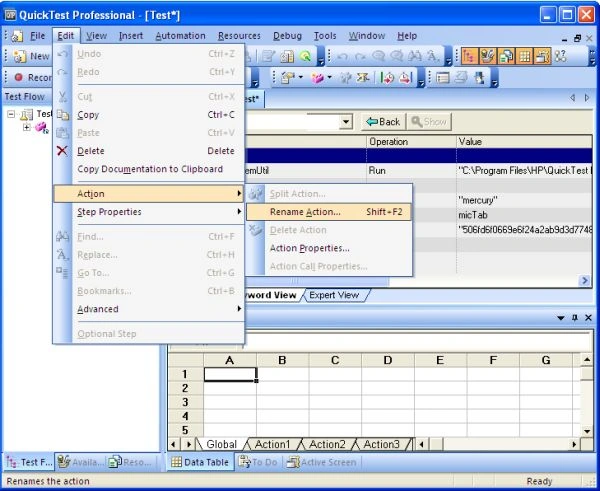600x491 pixels.
Task: Open the Insert menu
Action: coord(131,36)
